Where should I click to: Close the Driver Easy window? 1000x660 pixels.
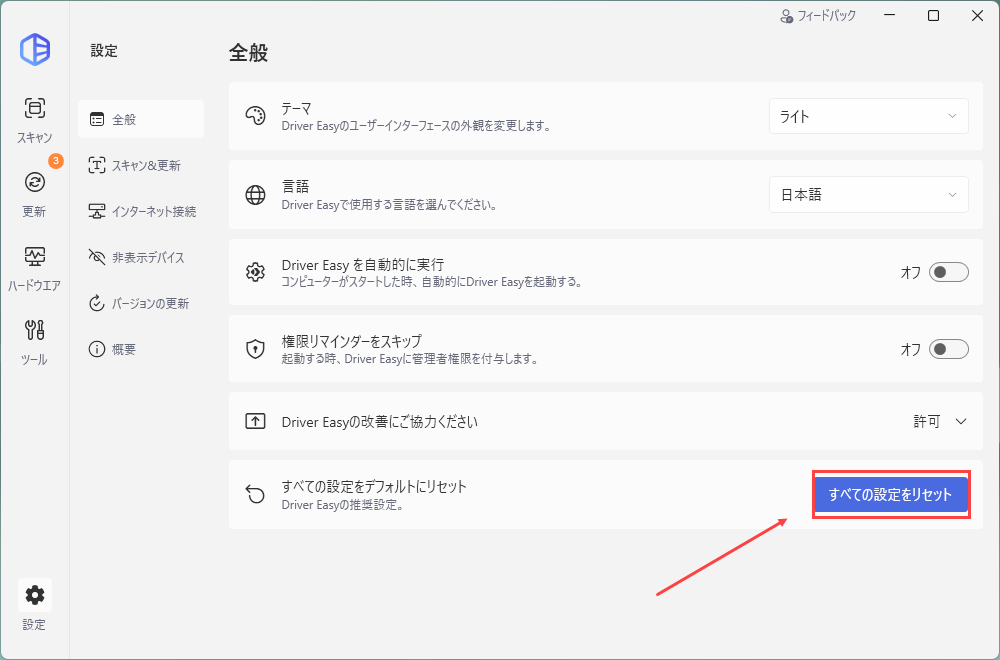coord(977,16)
